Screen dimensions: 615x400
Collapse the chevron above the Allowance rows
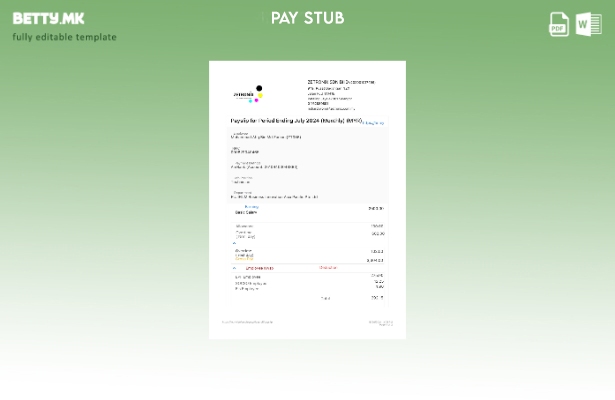(235, 243)
